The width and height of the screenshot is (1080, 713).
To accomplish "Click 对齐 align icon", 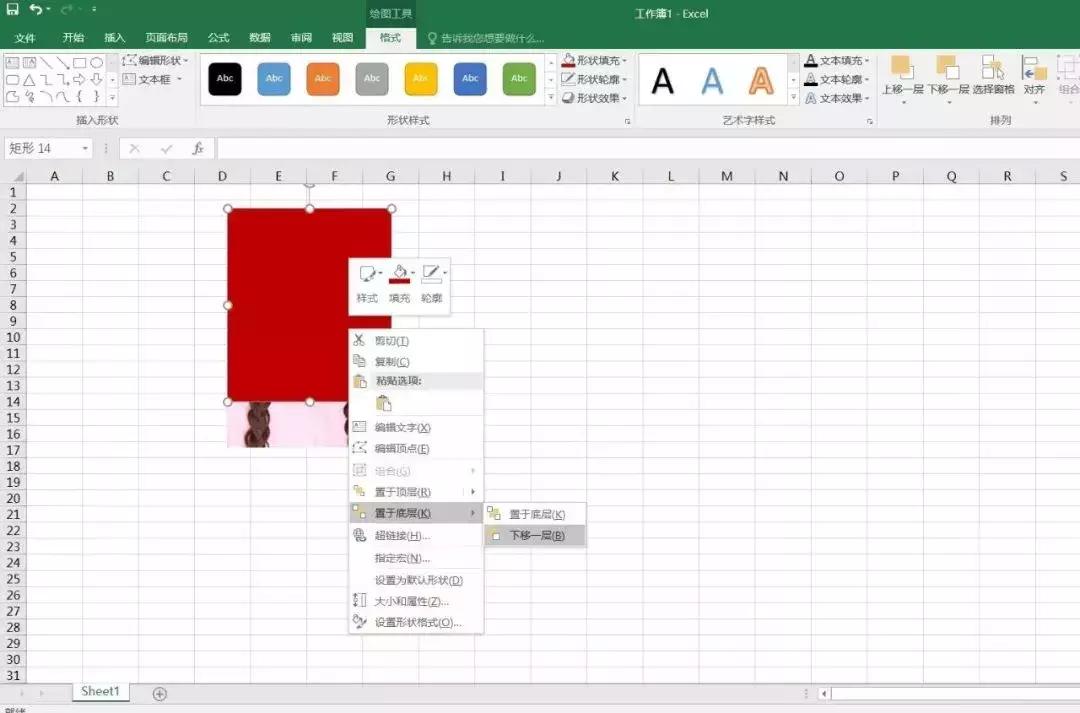I will point(1034,68).
